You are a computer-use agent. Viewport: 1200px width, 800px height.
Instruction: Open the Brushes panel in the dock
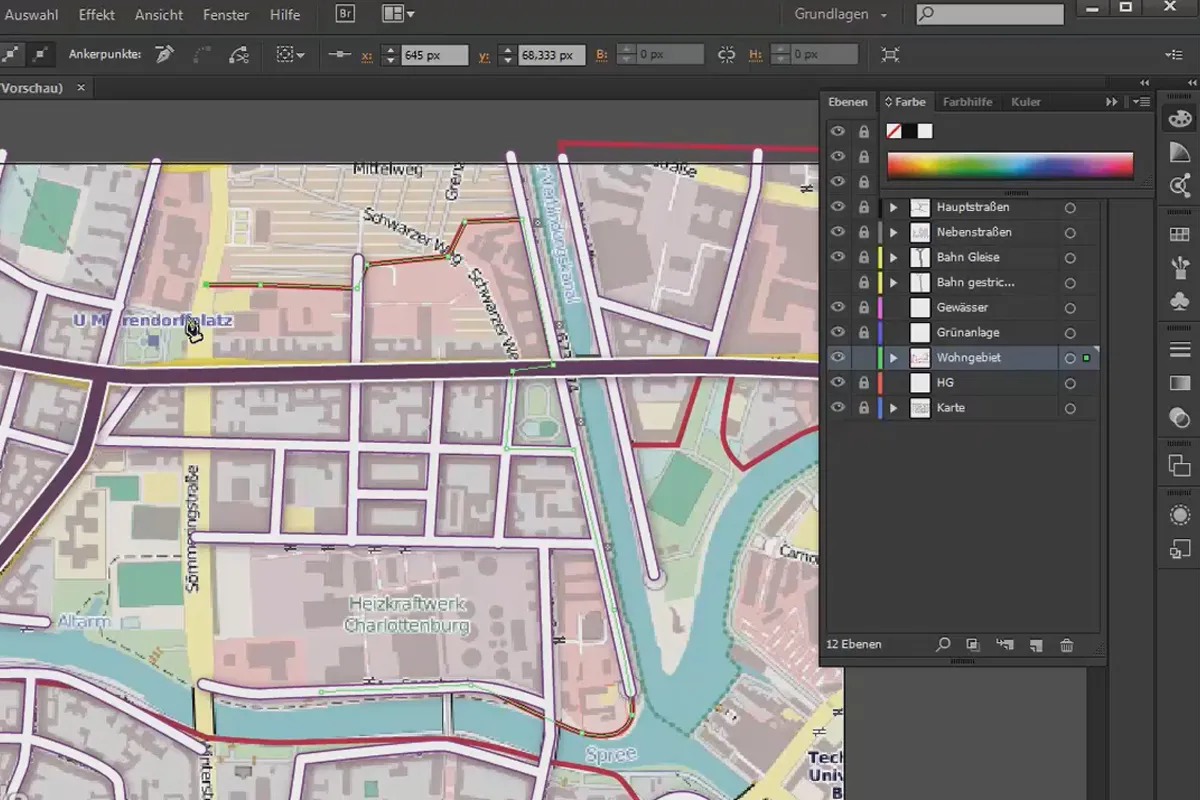coord(1180,268)
